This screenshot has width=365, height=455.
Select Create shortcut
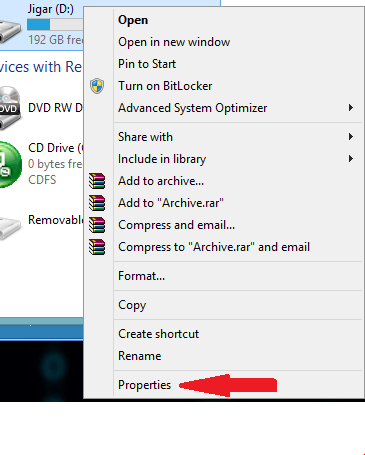click(238, 334)
